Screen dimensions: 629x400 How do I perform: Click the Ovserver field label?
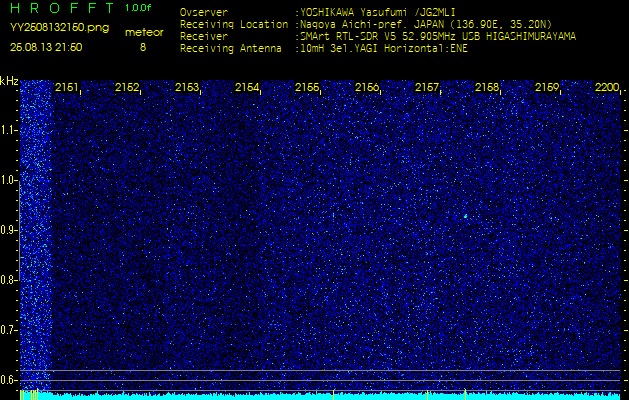pyautogui.click(x=204, y=12)
